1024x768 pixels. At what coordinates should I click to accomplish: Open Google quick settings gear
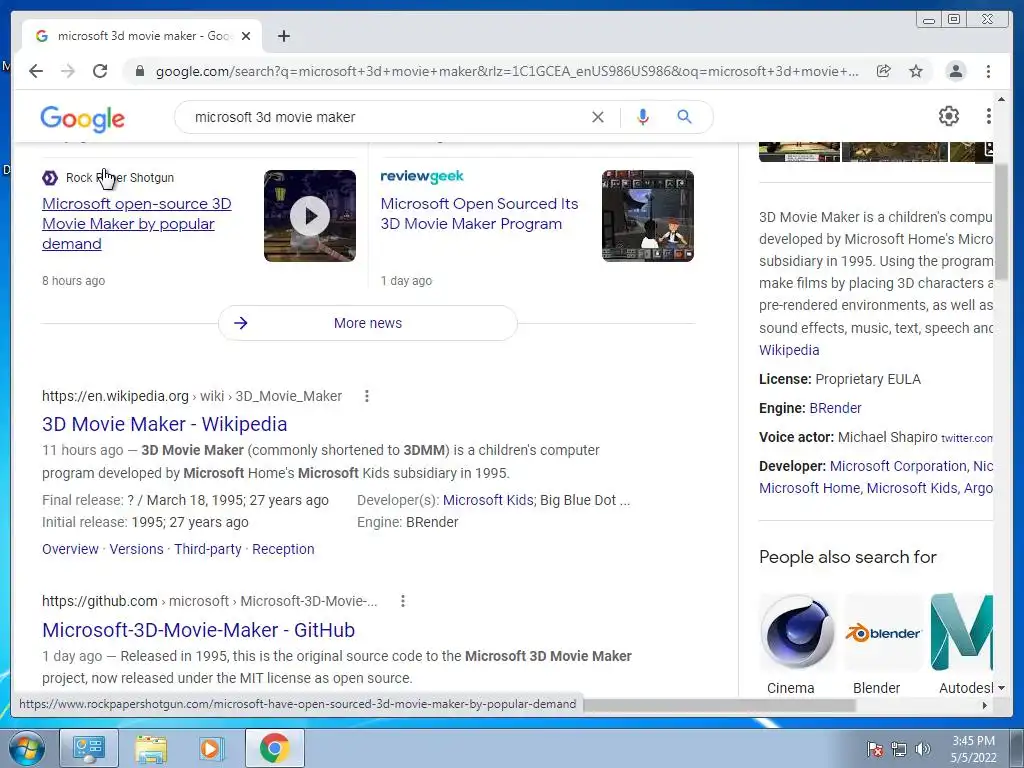[949, 116]
